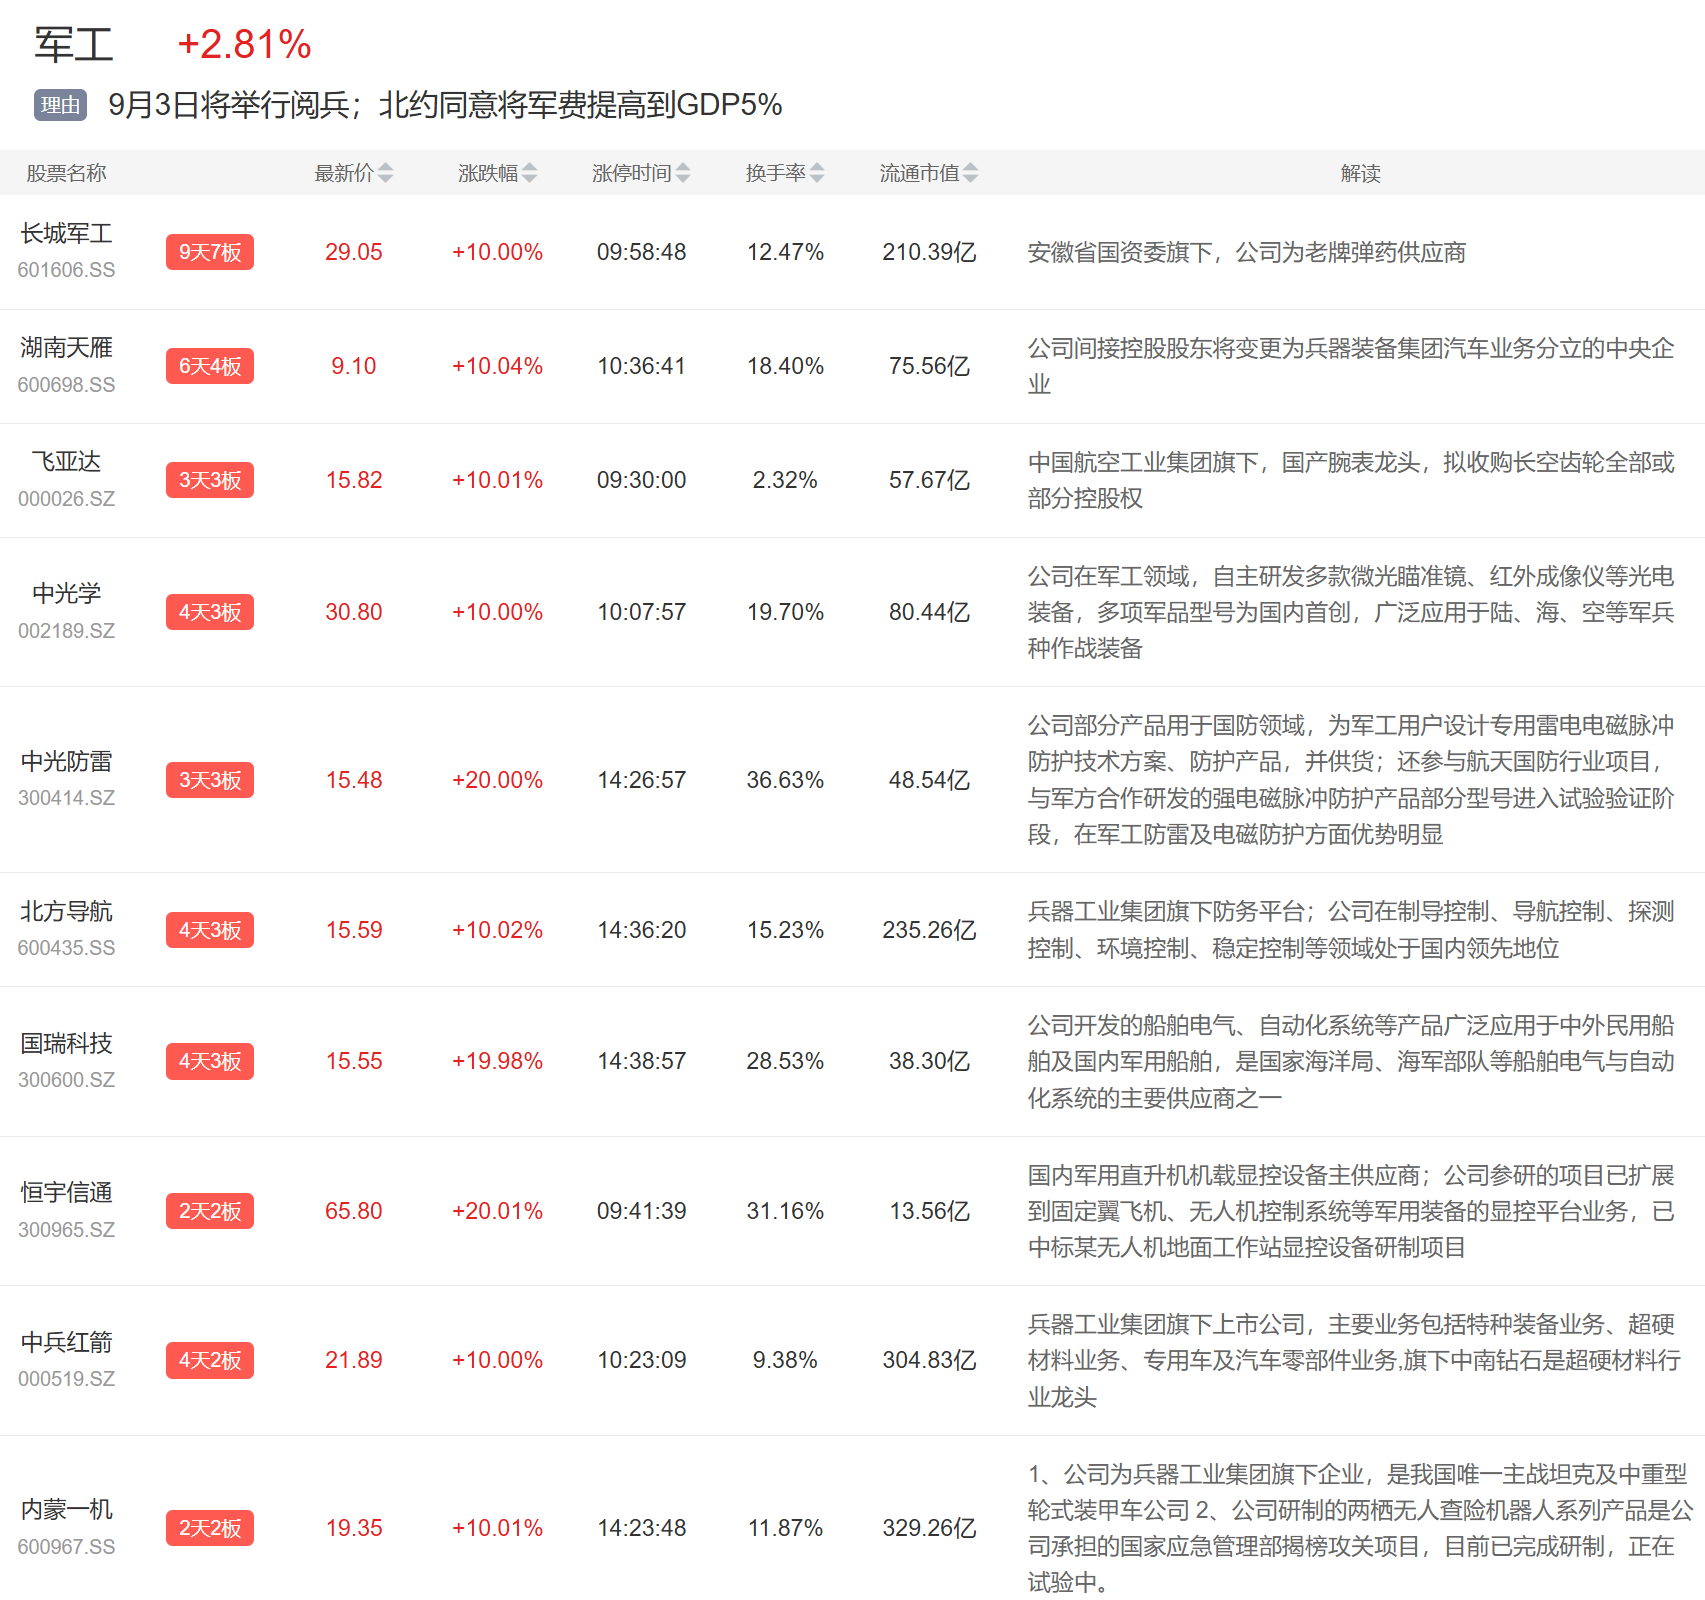This screenshot has height=1600, width=1705.
Task: Click turnover 36.63% for 中光防雷
Action: coord(785,780)
